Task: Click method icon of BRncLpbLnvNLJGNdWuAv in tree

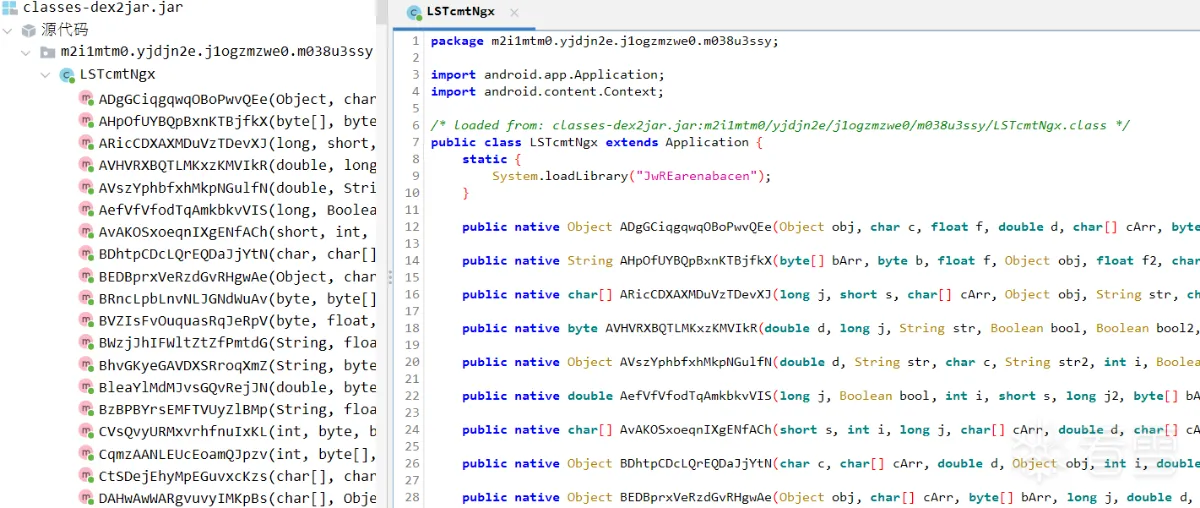Action: [86, 298]
